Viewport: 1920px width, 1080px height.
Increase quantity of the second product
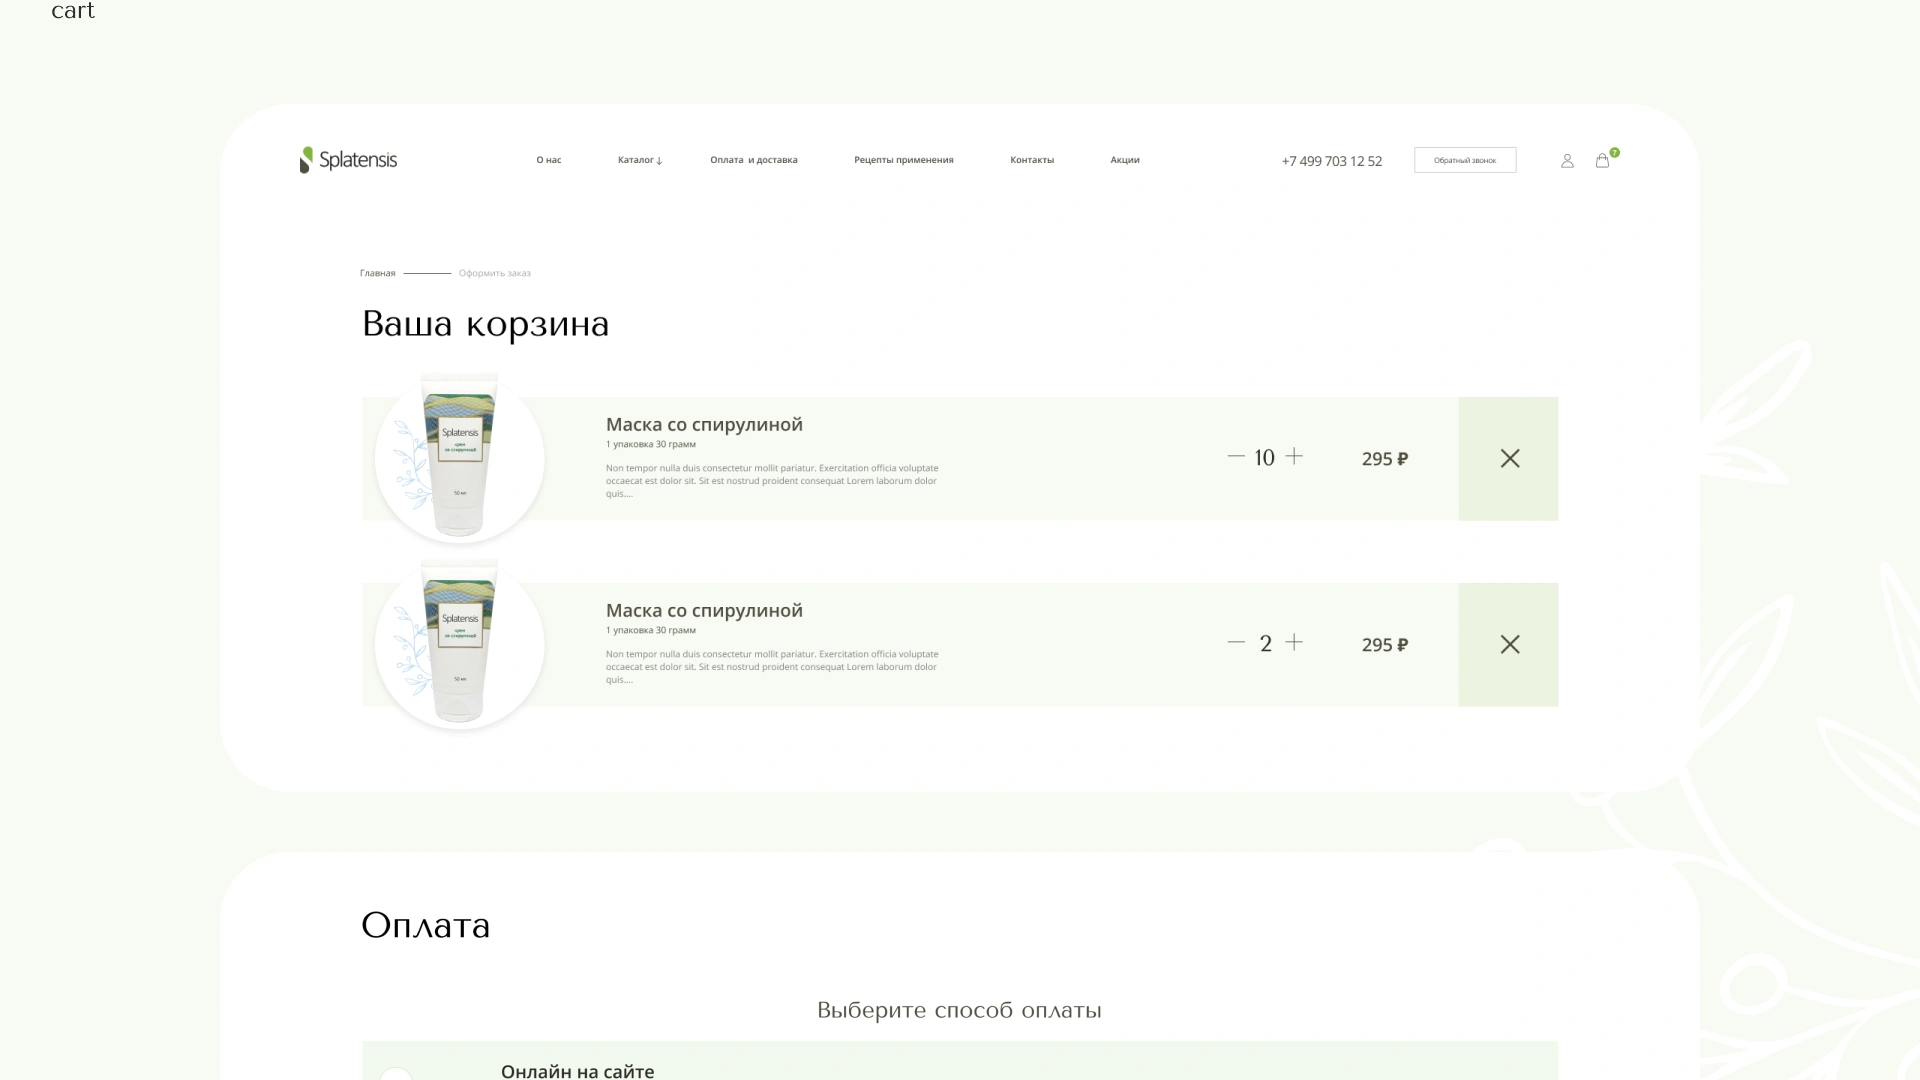pos(1294,643)
